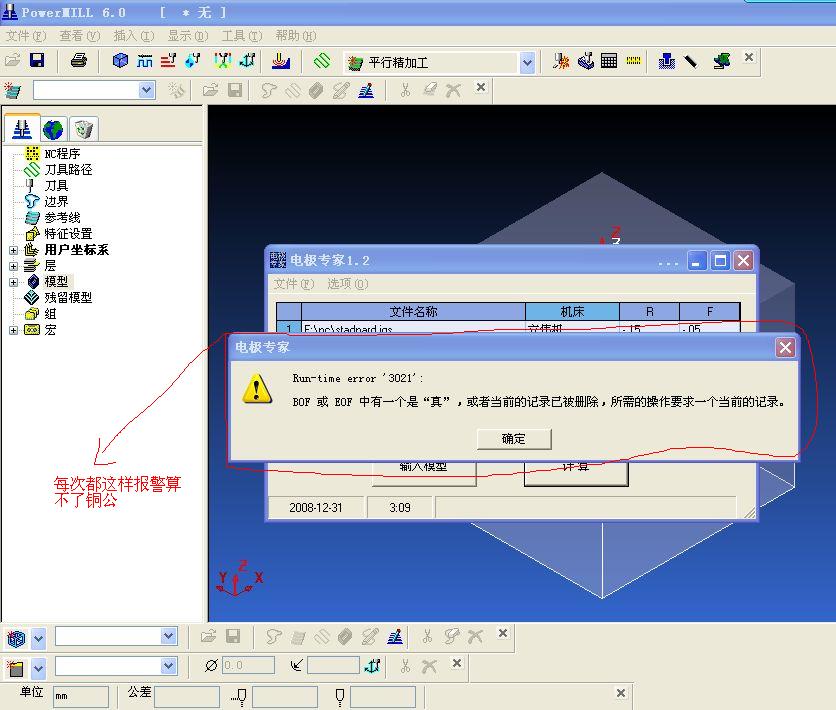The image size is (836, 710).
Task: Select 残留模型 tree item
Action: pyautogui.click(x=68, y=297)
